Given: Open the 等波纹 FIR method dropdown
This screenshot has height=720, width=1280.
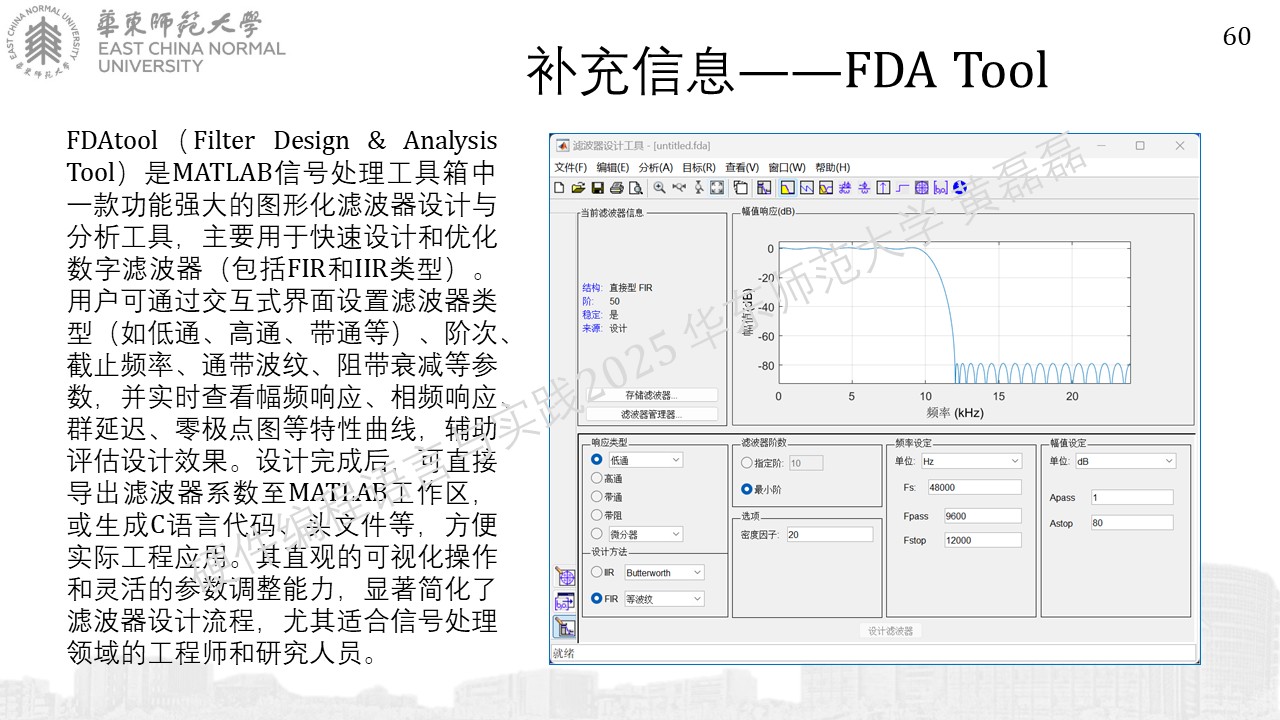Looking at the screenshot, I should pyautogui.click(x=664, y=599).
